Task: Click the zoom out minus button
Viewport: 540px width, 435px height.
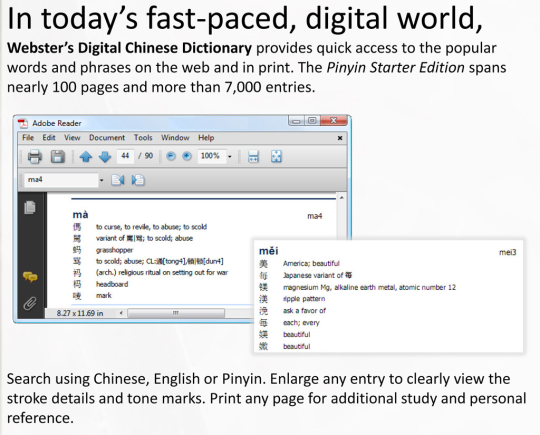Action: (x=171, y=156)
